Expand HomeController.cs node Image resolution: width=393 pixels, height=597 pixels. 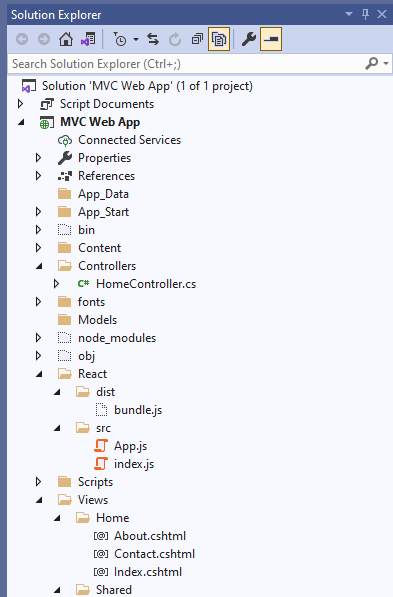(56, 284)
